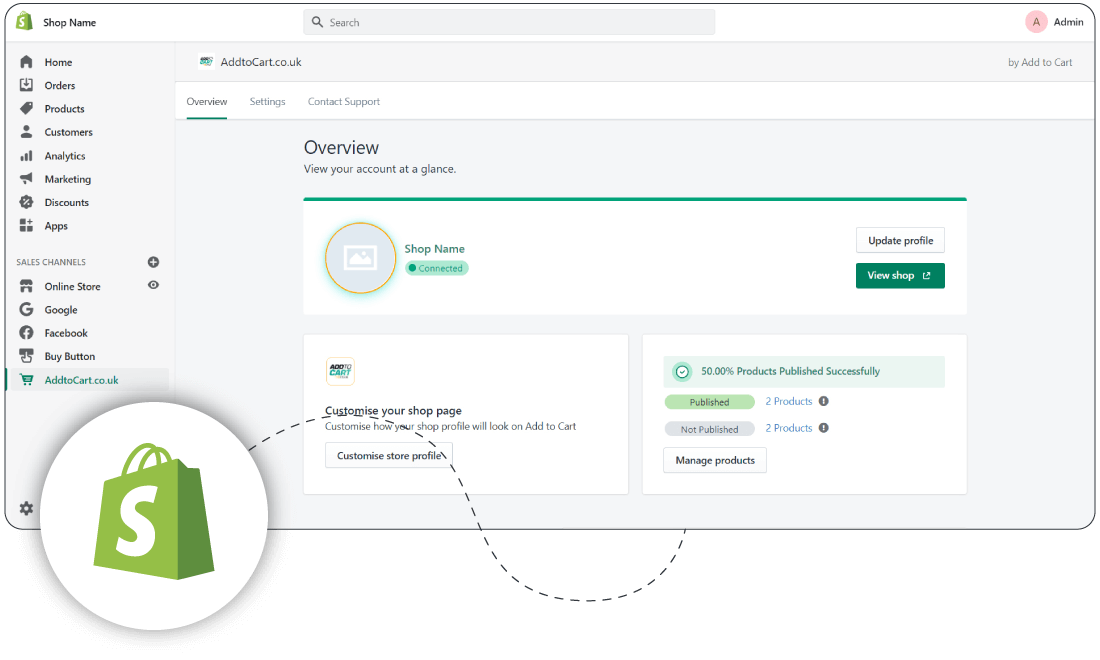Click Customise store profile button
The height and width of the screenshot is (660, 1100).
coord(389,456)
